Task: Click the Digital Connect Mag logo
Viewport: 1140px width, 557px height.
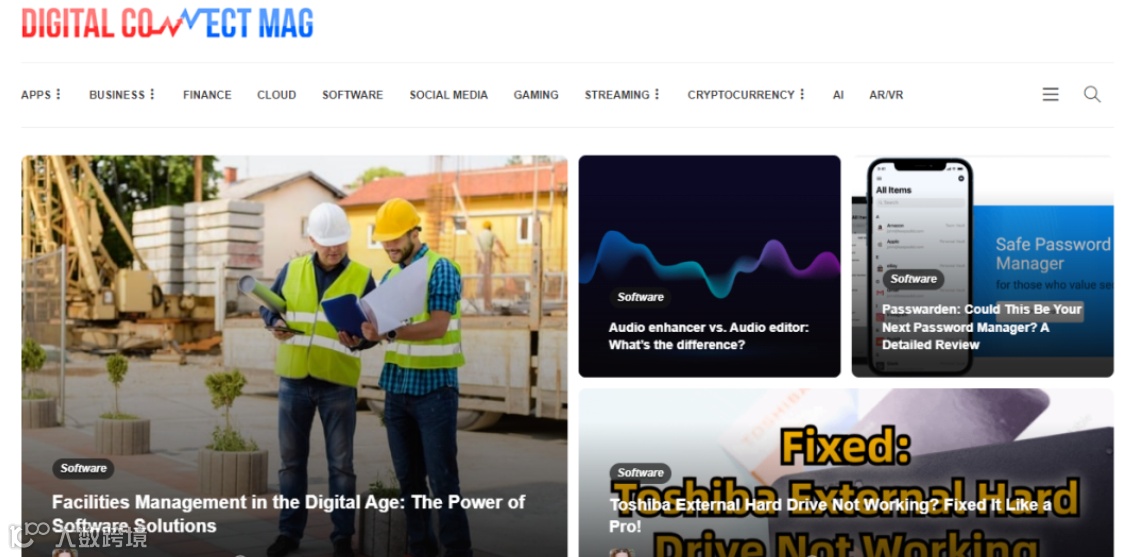Action: 167,23
